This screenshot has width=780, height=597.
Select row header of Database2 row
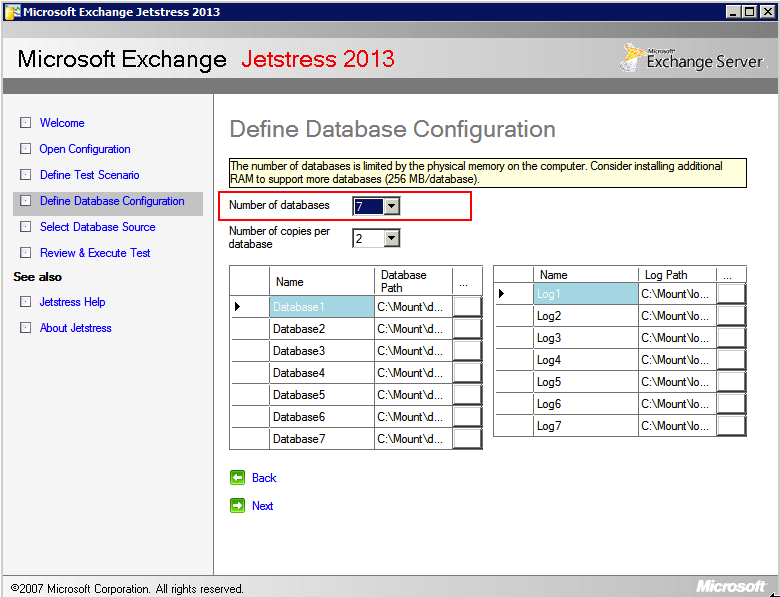[x=249, y=329]
